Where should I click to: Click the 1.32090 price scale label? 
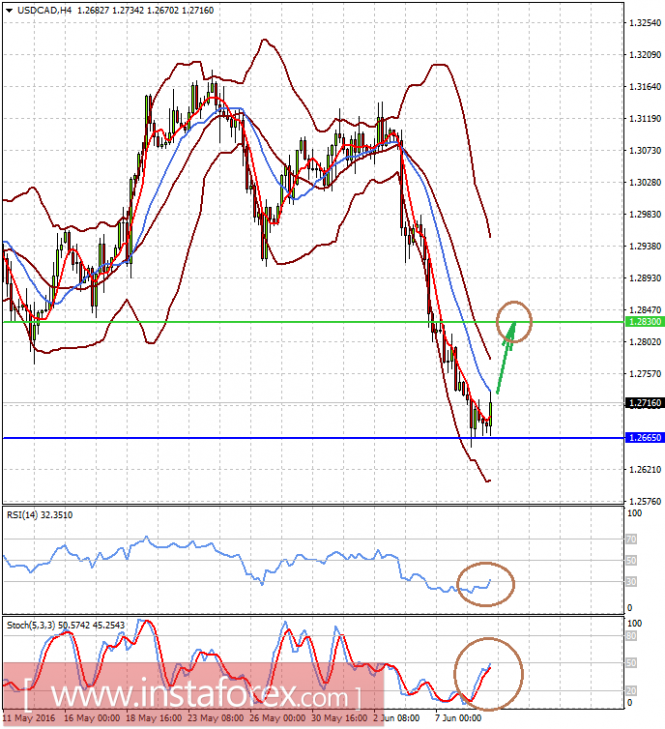[645, 55]
